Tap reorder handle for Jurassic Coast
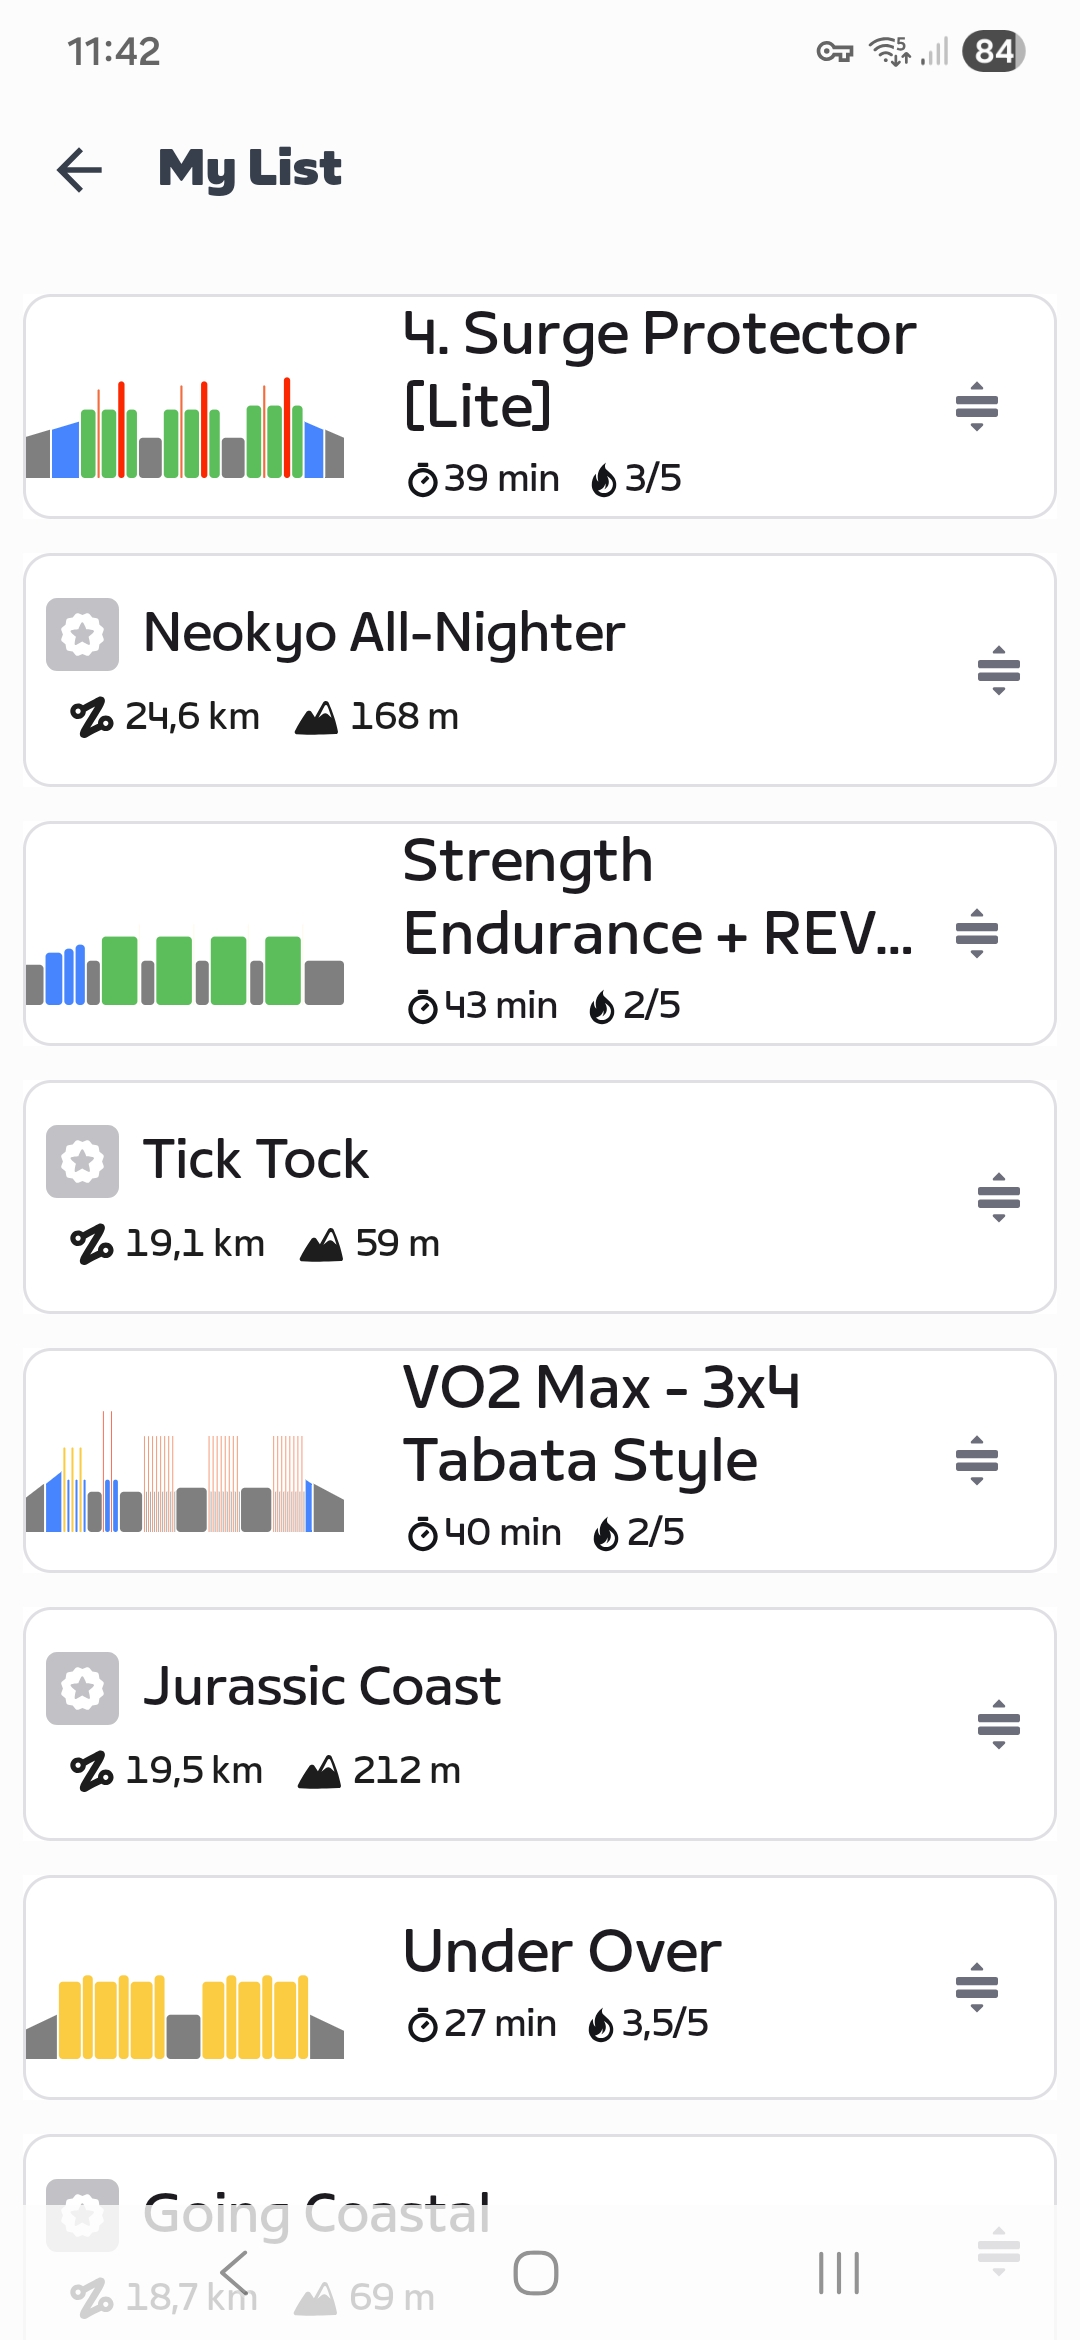Screen dimensions: 1080x2340 (x=998, y=1724)
